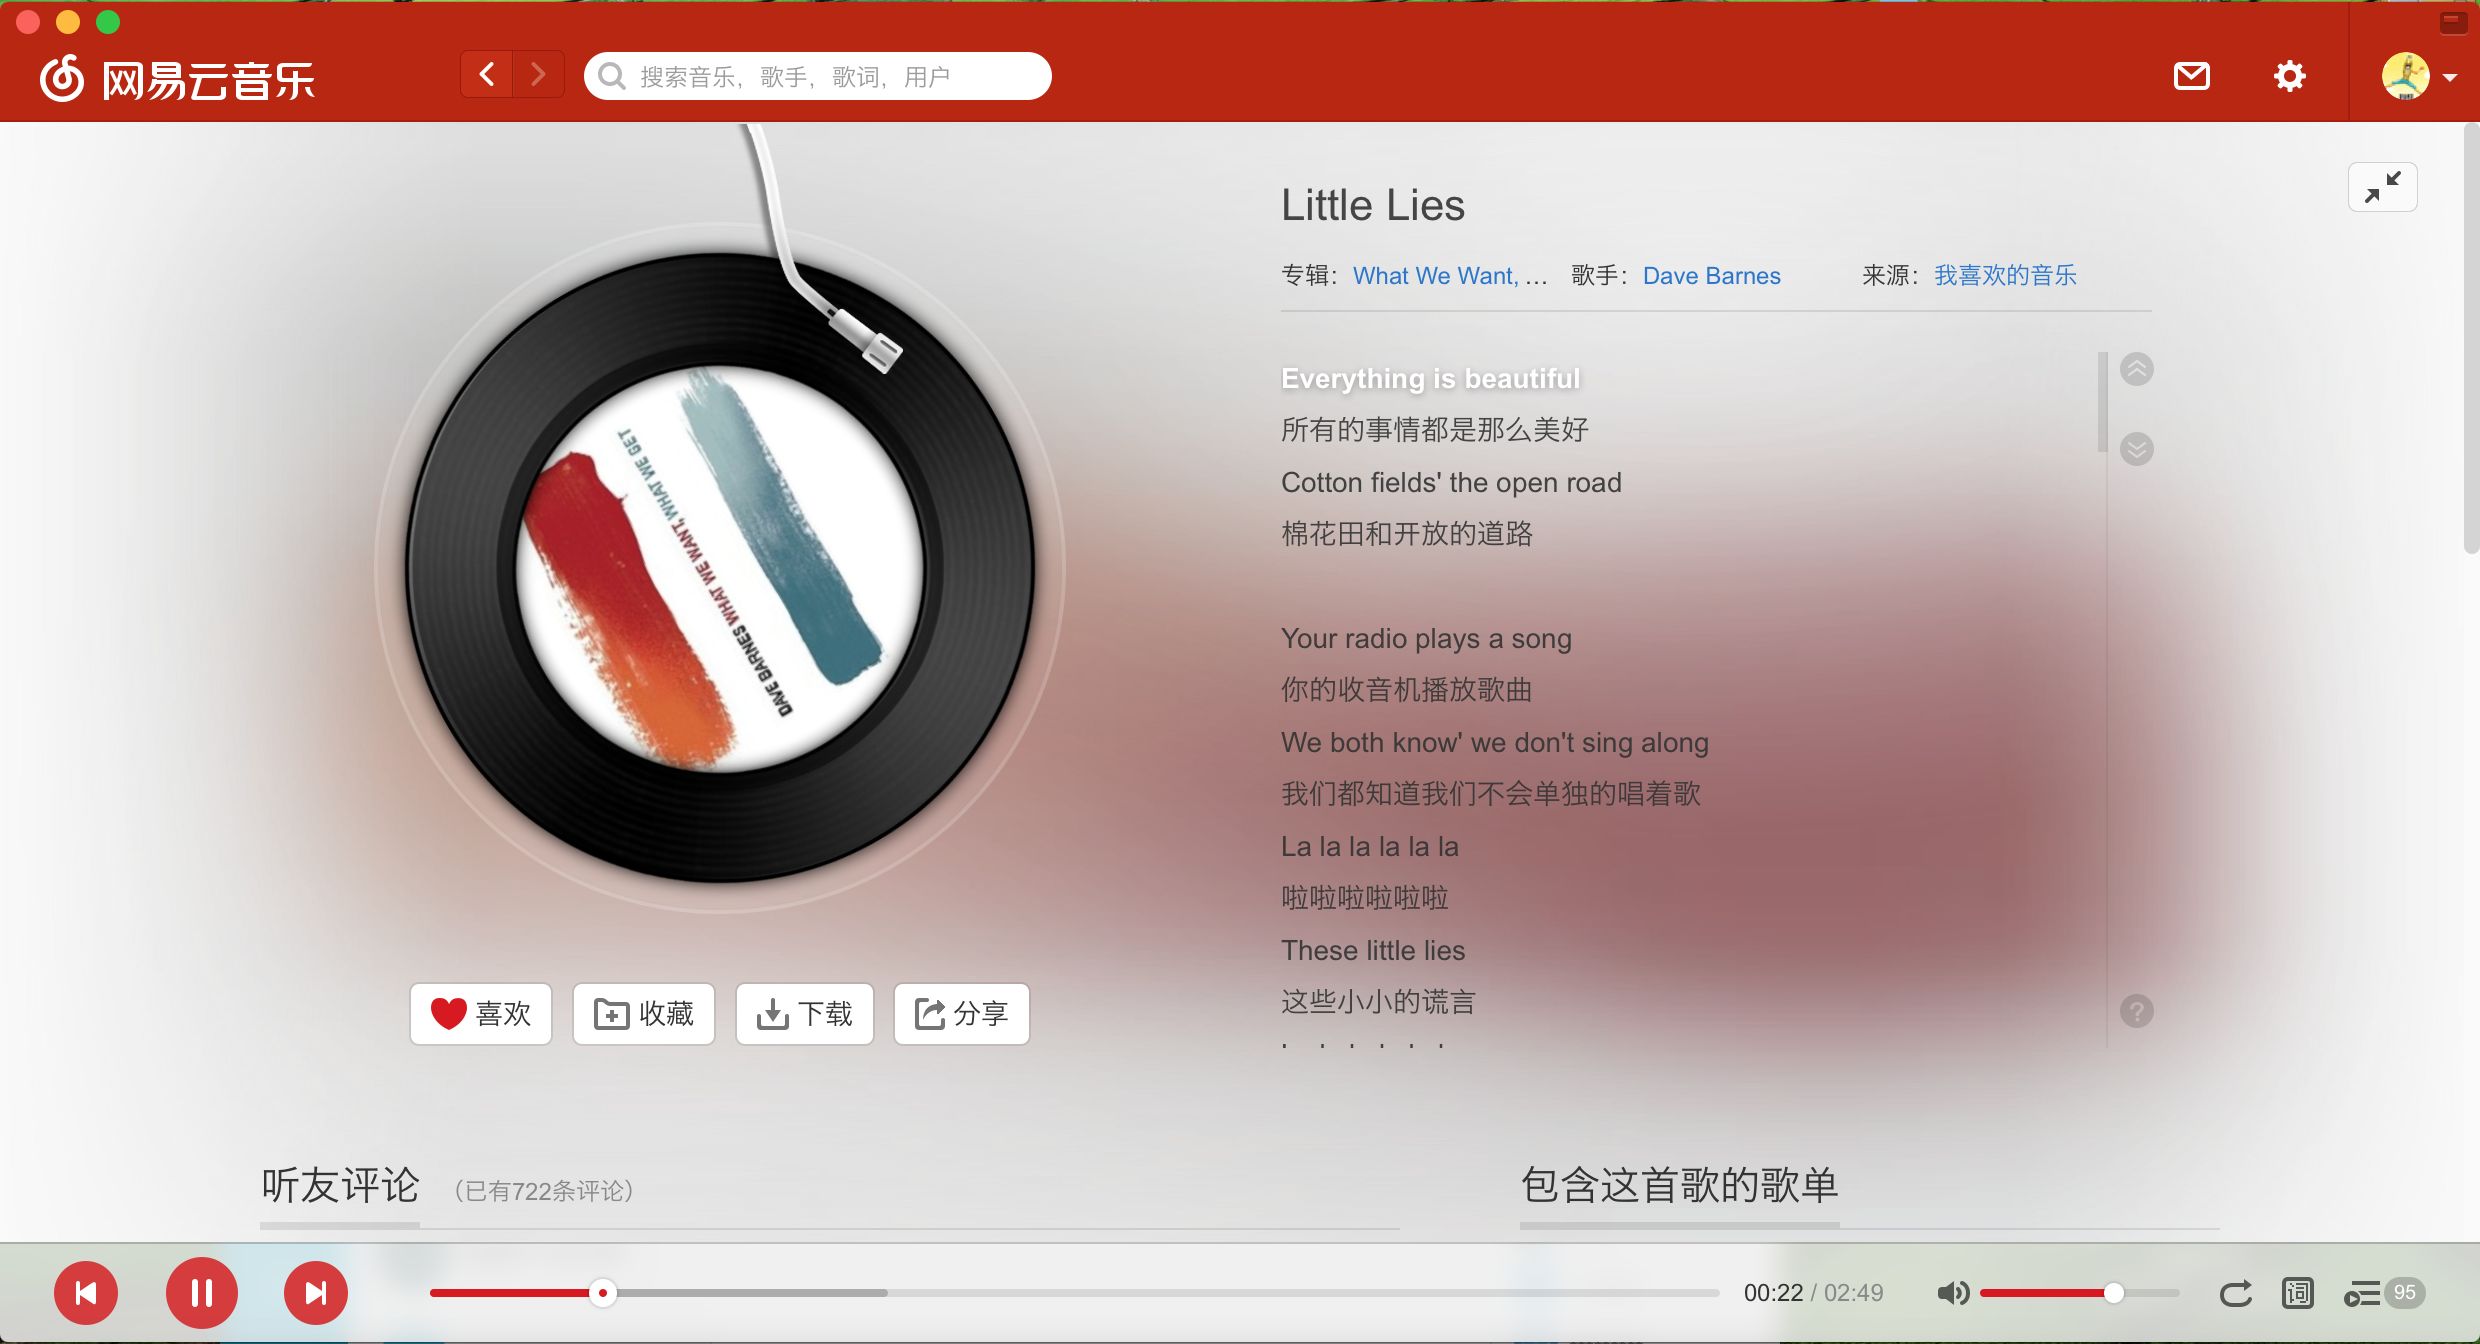Click the playback progress slider handle

pyautogui.click(x=603, y=1293)
